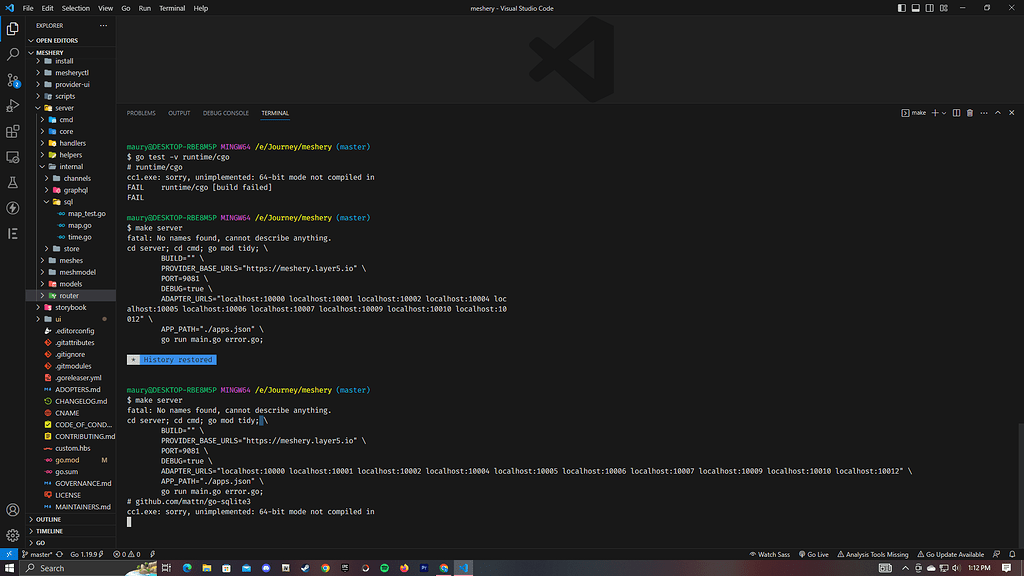The height and width of the screenshot is (576, 1024).
Task: Open VS Code taskbar icon
Action: pyautogui.click(x=464, y=568)
